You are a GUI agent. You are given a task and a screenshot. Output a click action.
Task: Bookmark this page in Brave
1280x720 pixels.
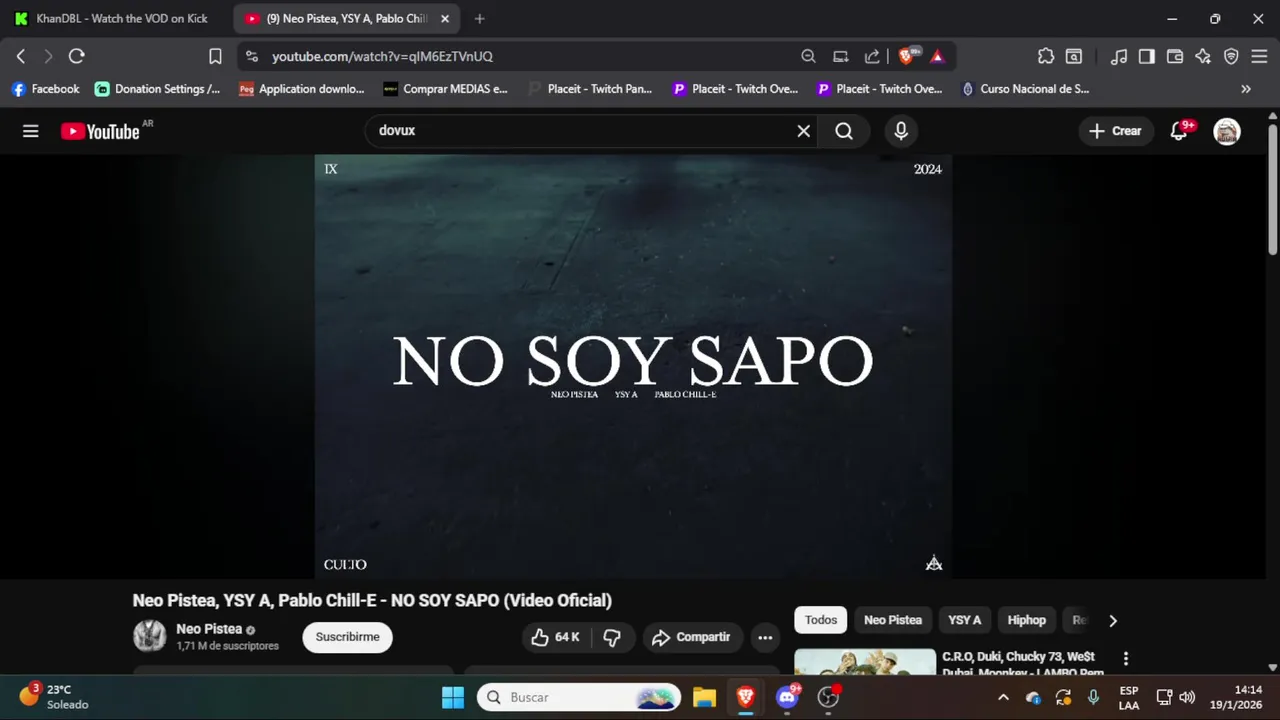pyautogui.click(x=215, y=56)
